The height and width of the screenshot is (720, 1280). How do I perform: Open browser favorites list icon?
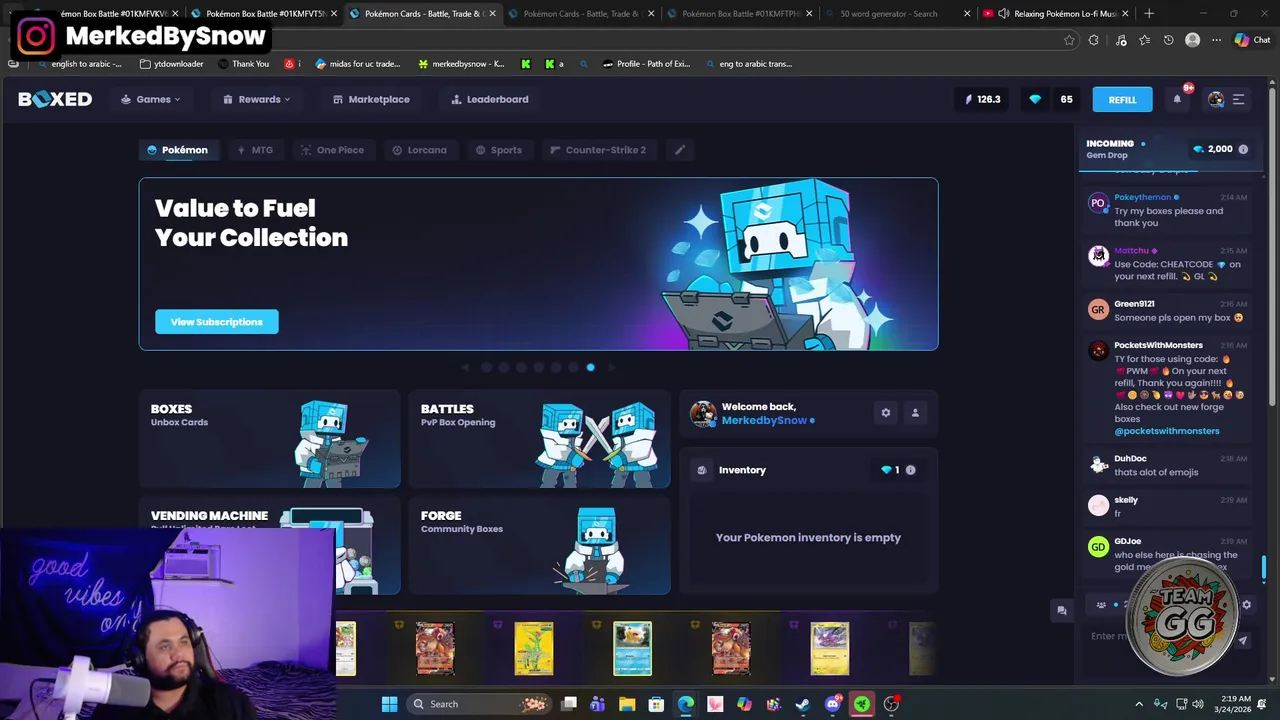pyautogui.click(x=1144, y=40)
